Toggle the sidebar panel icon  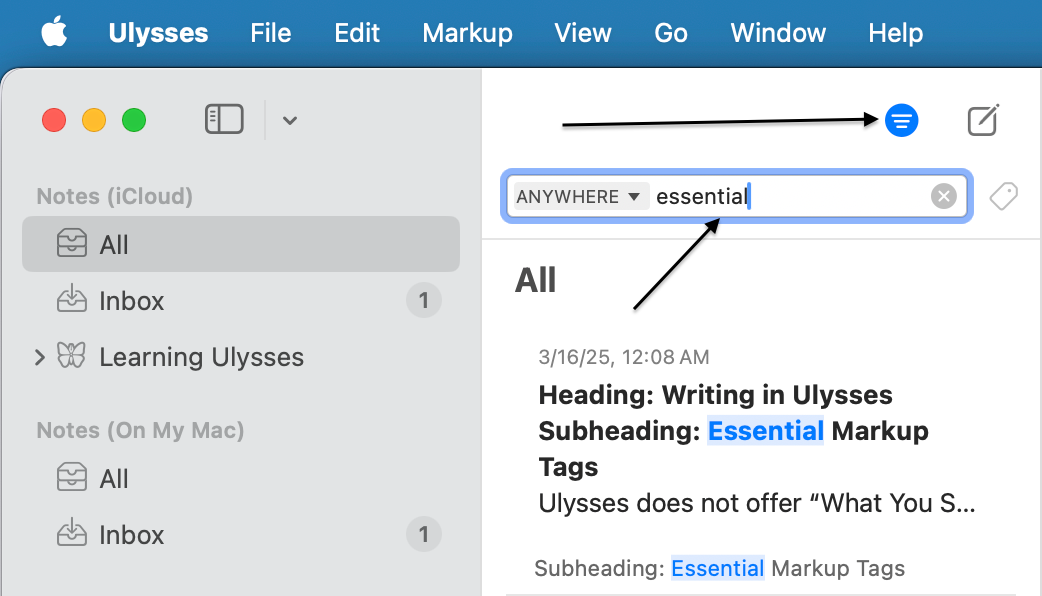pos(224,120)
